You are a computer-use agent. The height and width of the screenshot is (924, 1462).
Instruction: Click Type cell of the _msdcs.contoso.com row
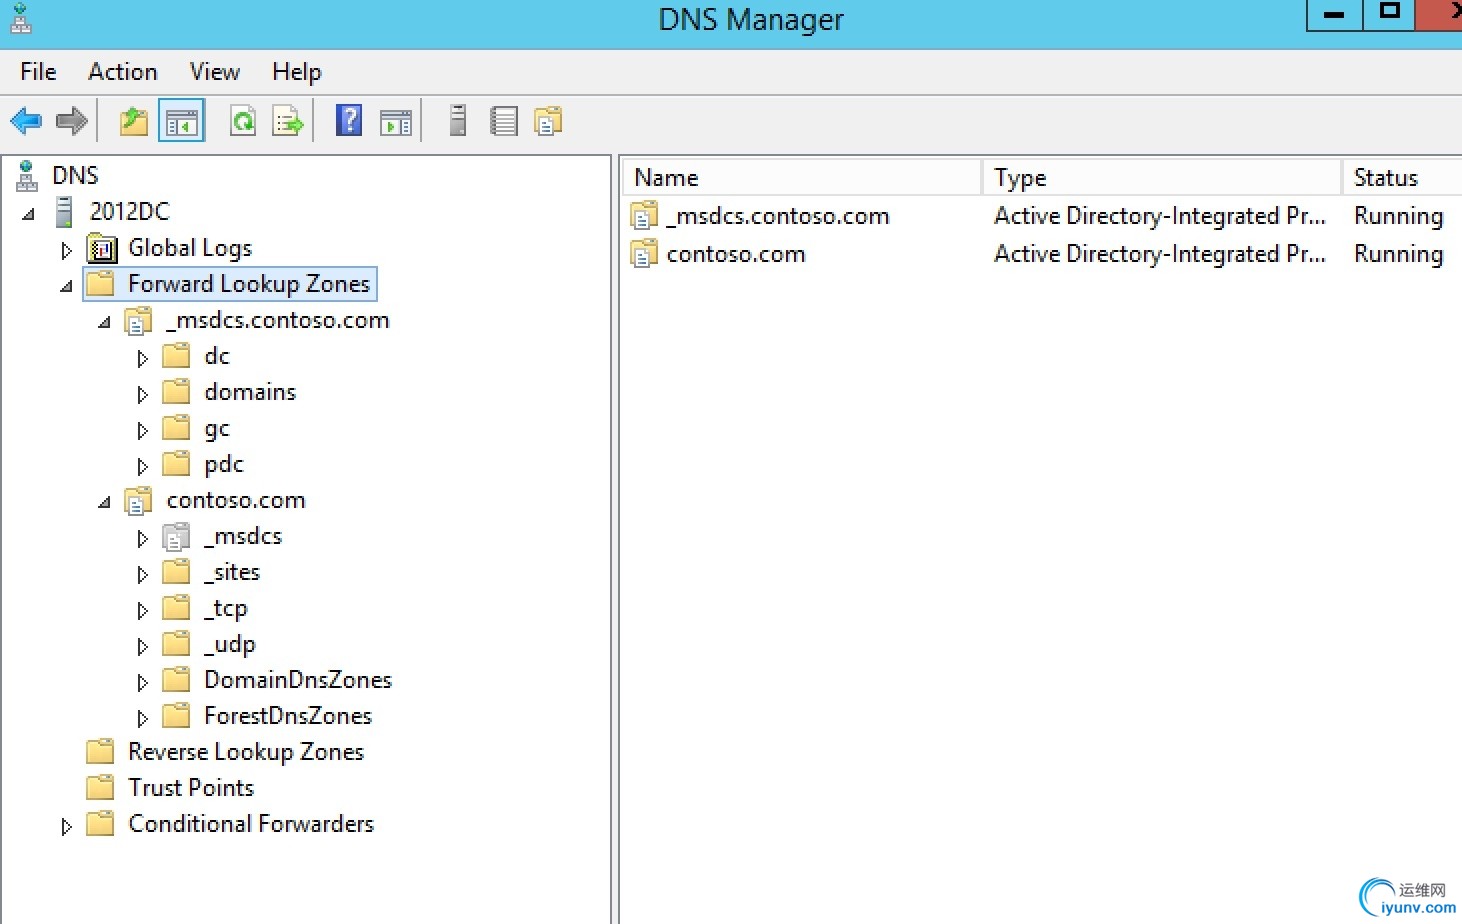pos(1160,216)
